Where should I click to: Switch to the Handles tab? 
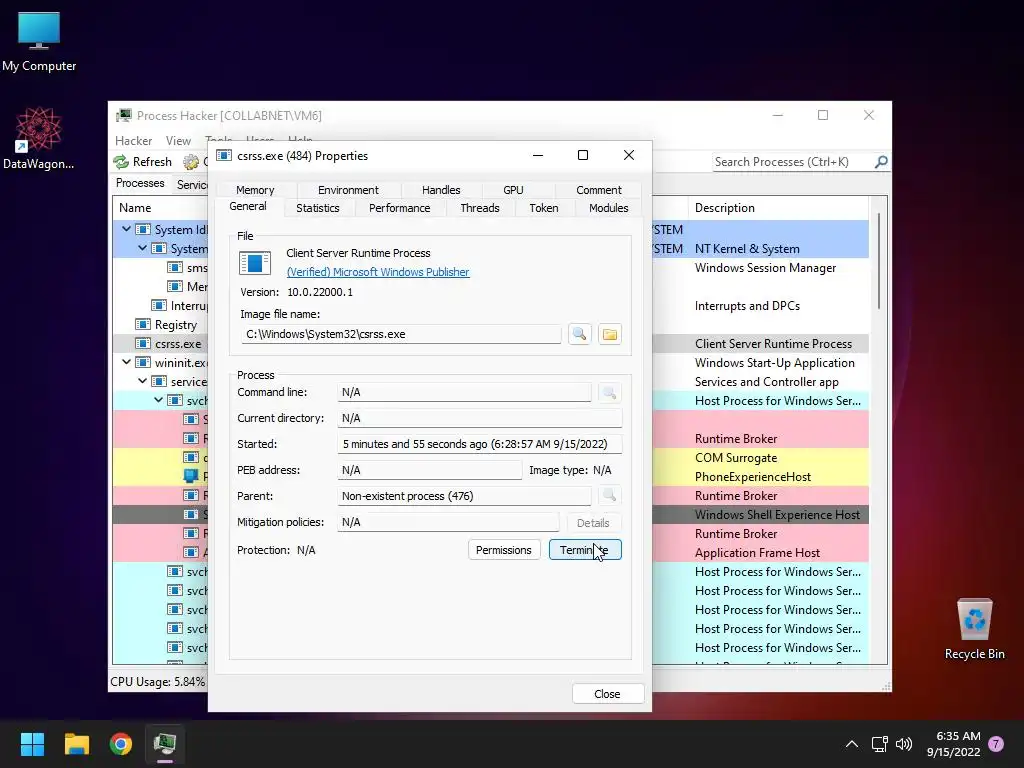click(x=441, y=190)
